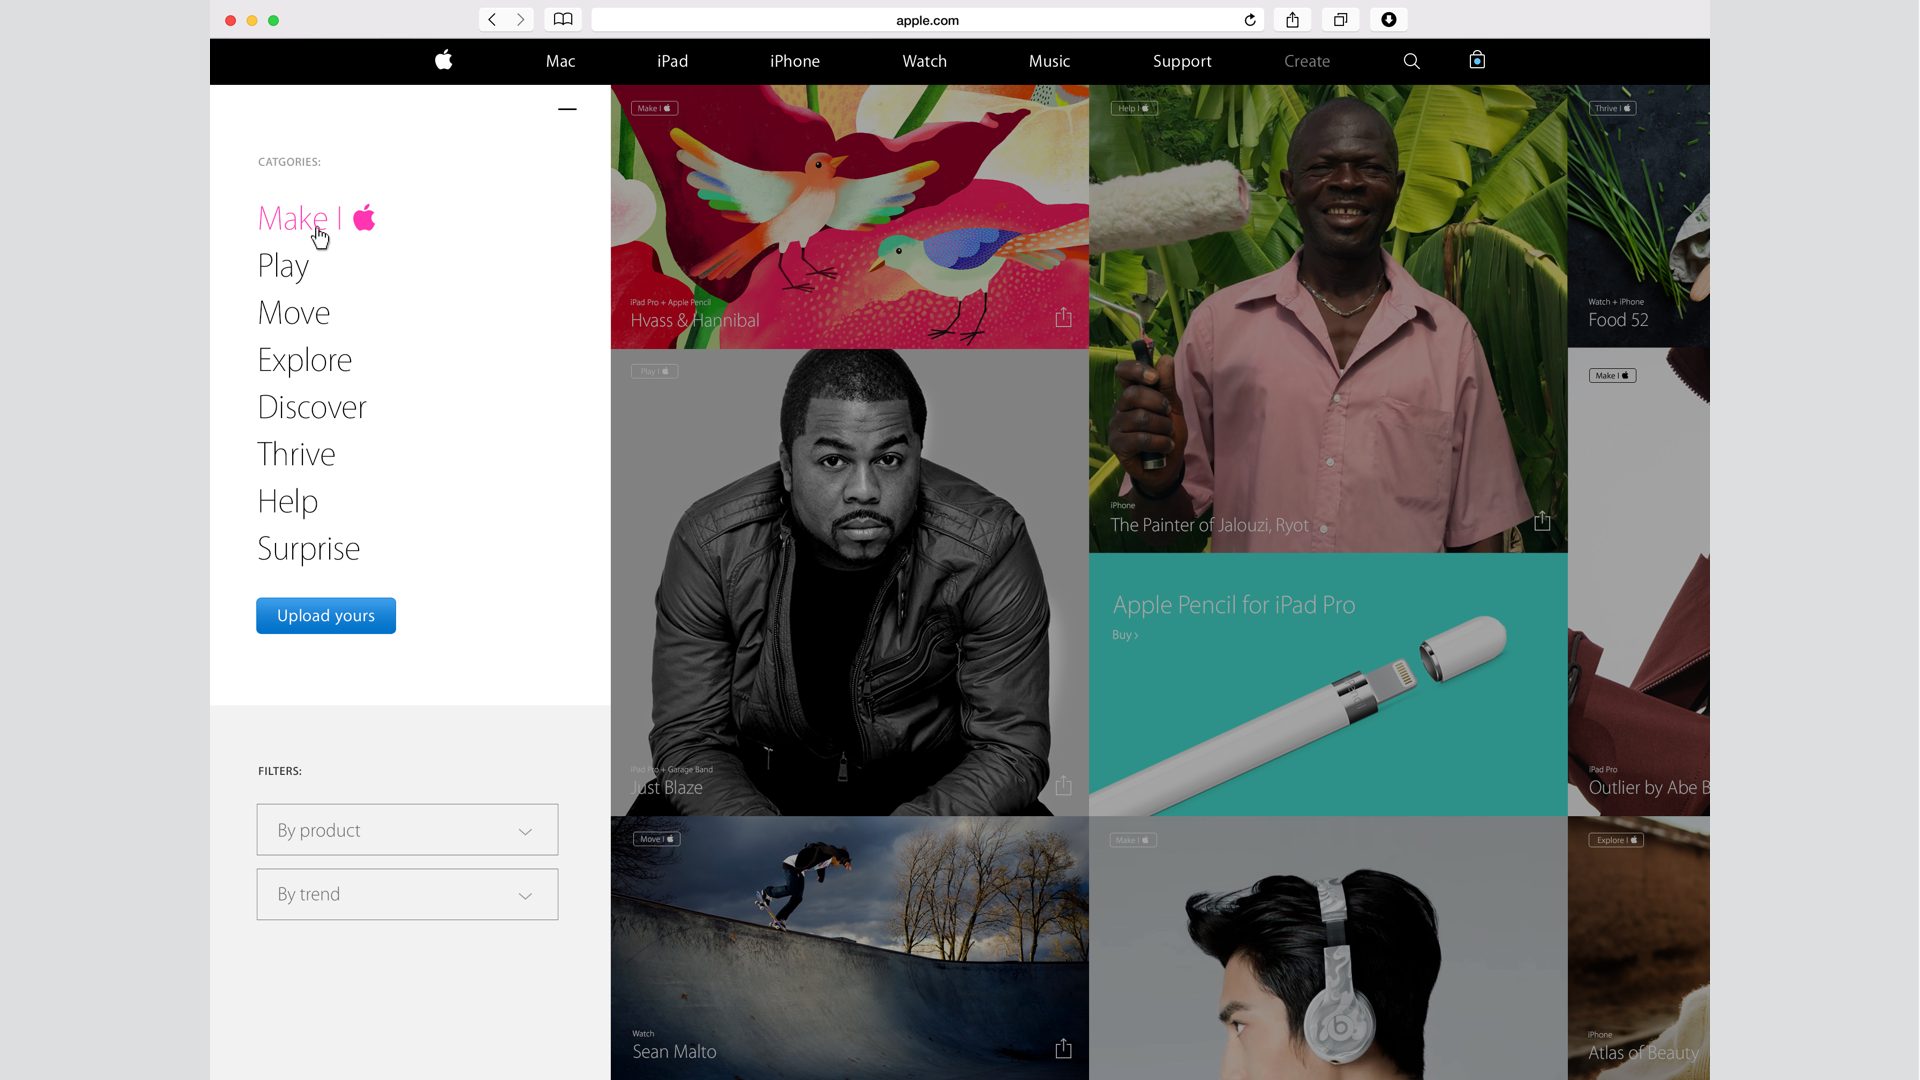Image resolution: width=1920 pixels, height=1080 pixels.
Task: Click Play tag on Just Blaze tile
Action: pos(655,371)
